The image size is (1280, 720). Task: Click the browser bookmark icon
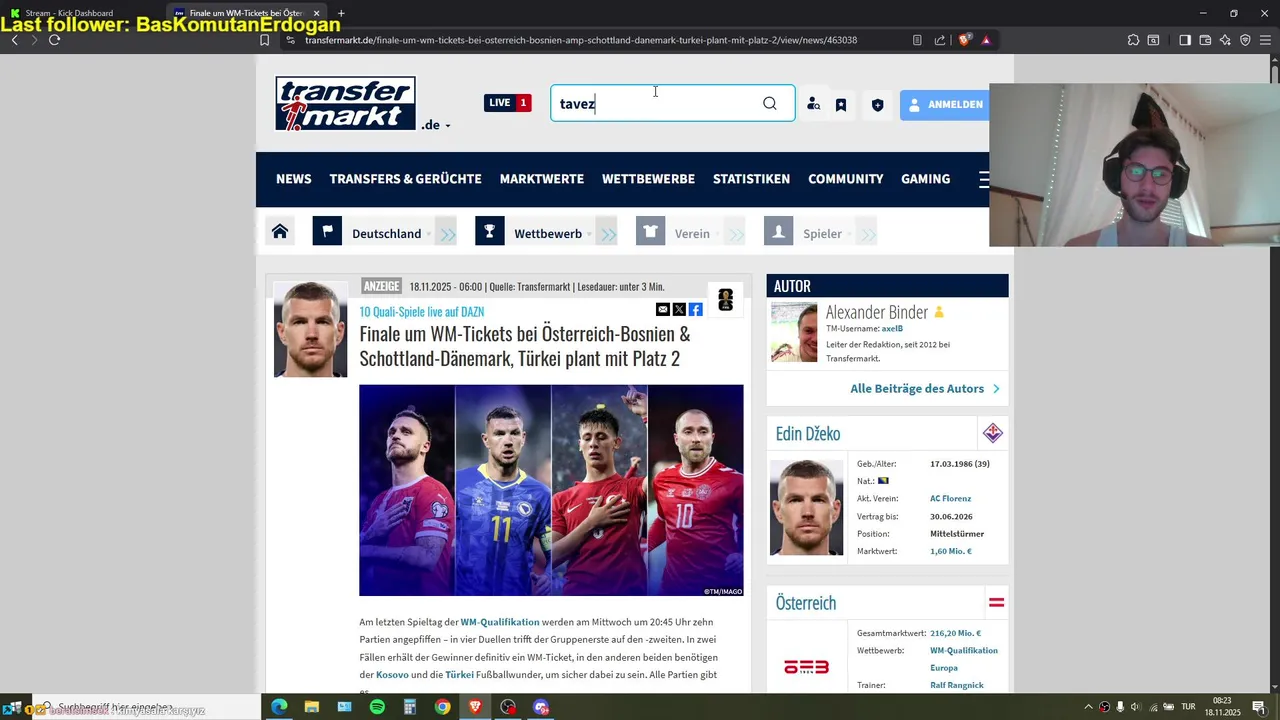pos(264,40)
